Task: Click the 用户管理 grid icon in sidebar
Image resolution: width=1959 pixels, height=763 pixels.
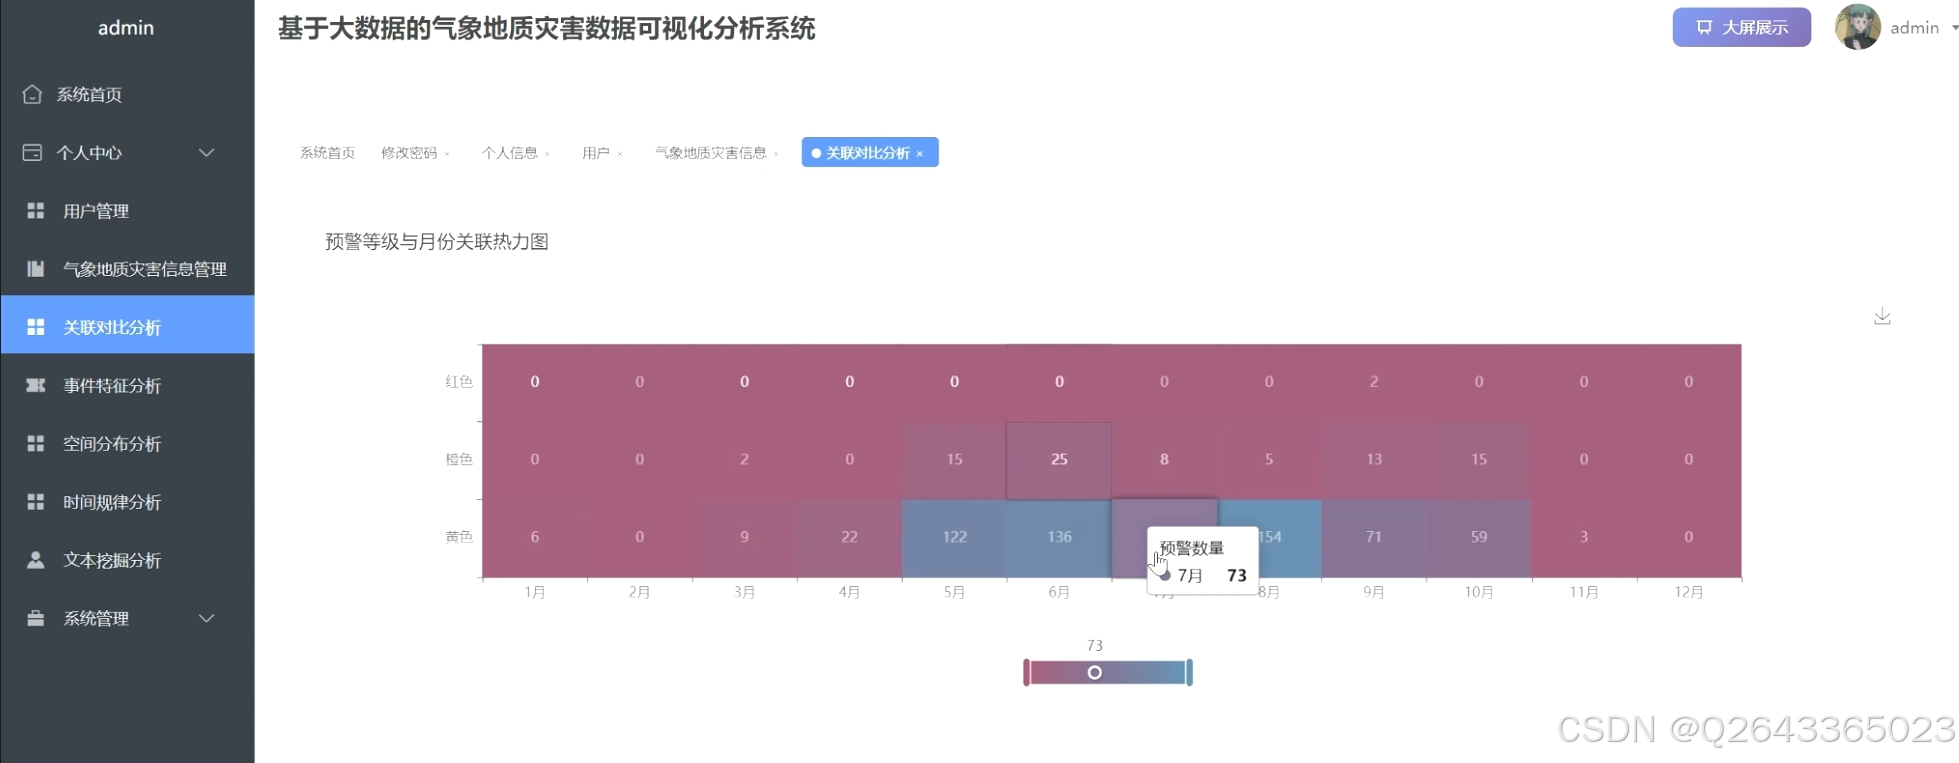Action: pyautogui.click(x=35, y=210)
